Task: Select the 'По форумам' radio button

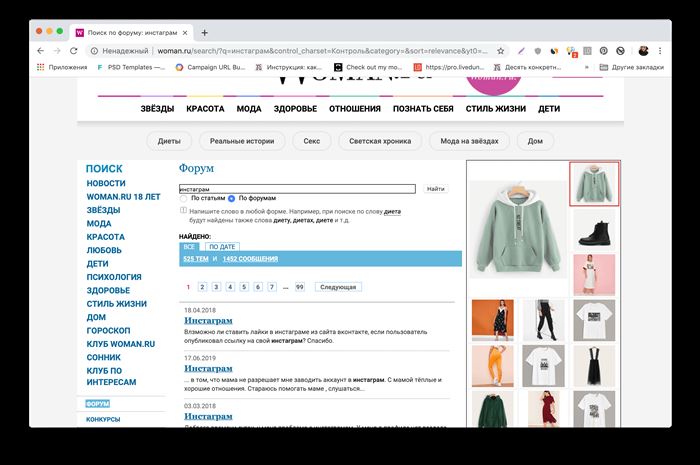Action: click(231, 198)
